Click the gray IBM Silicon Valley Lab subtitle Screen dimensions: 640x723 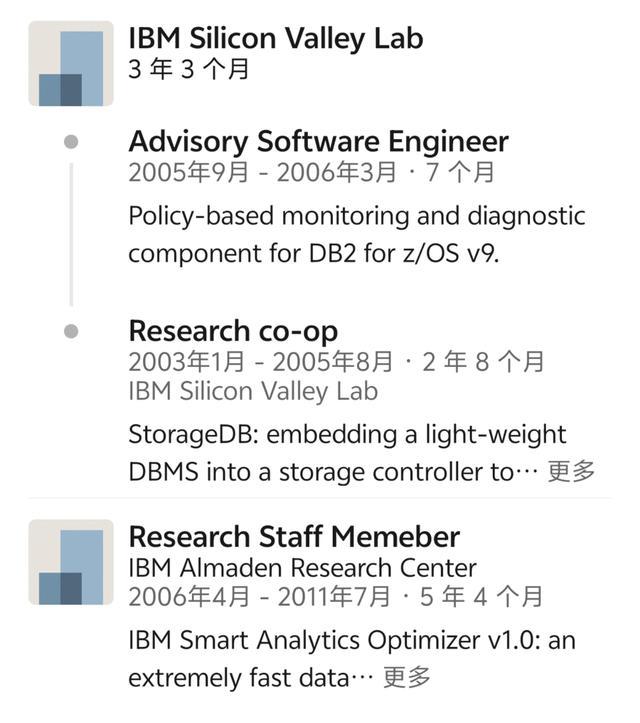(253, 391)
